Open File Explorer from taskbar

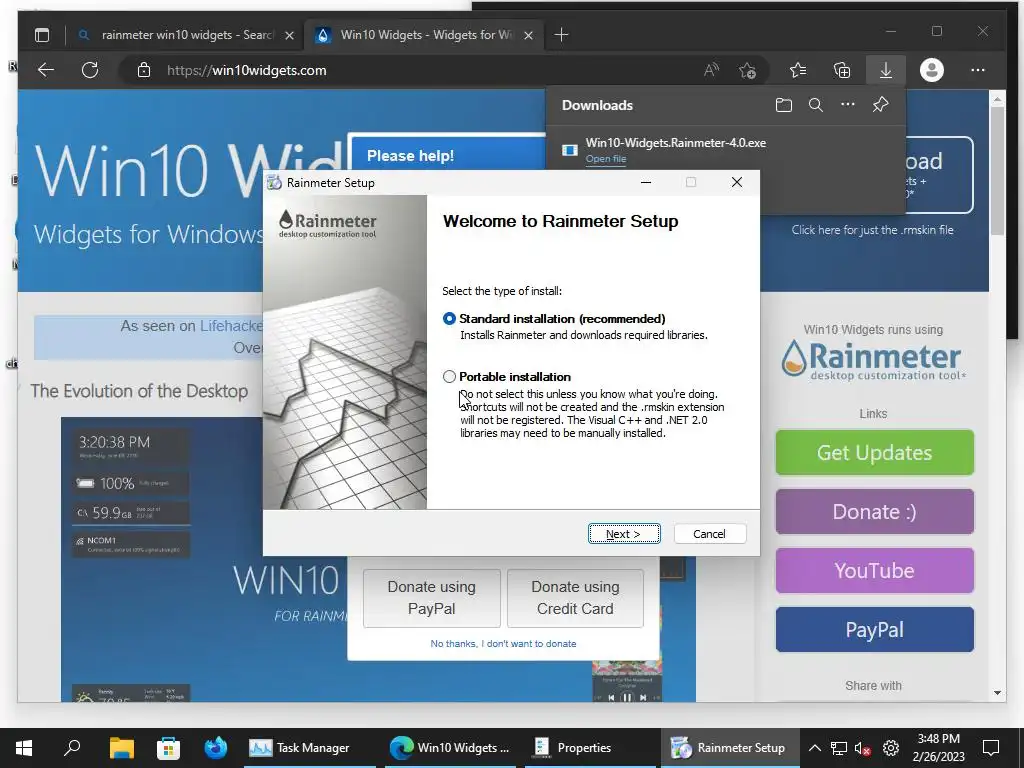121,748
